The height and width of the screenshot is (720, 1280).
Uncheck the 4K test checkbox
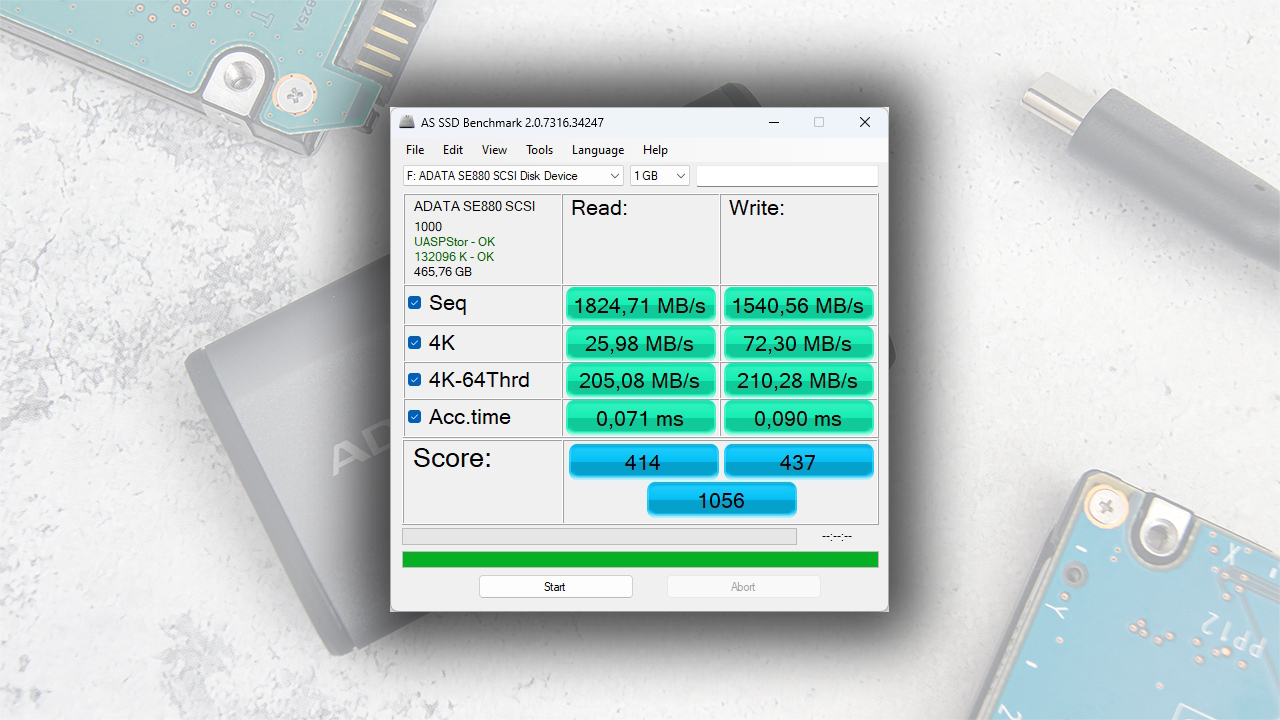pyautogui.click(x=414, y=343)
